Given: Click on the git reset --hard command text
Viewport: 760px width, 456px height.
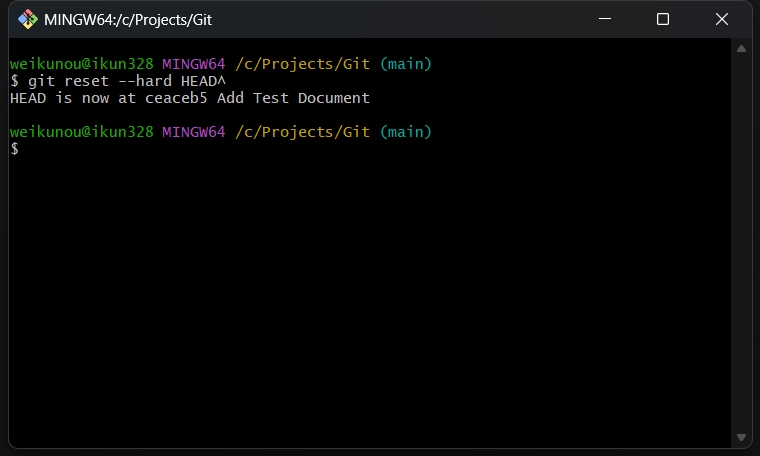Looking at the screenshot, I should click(100, 81).
